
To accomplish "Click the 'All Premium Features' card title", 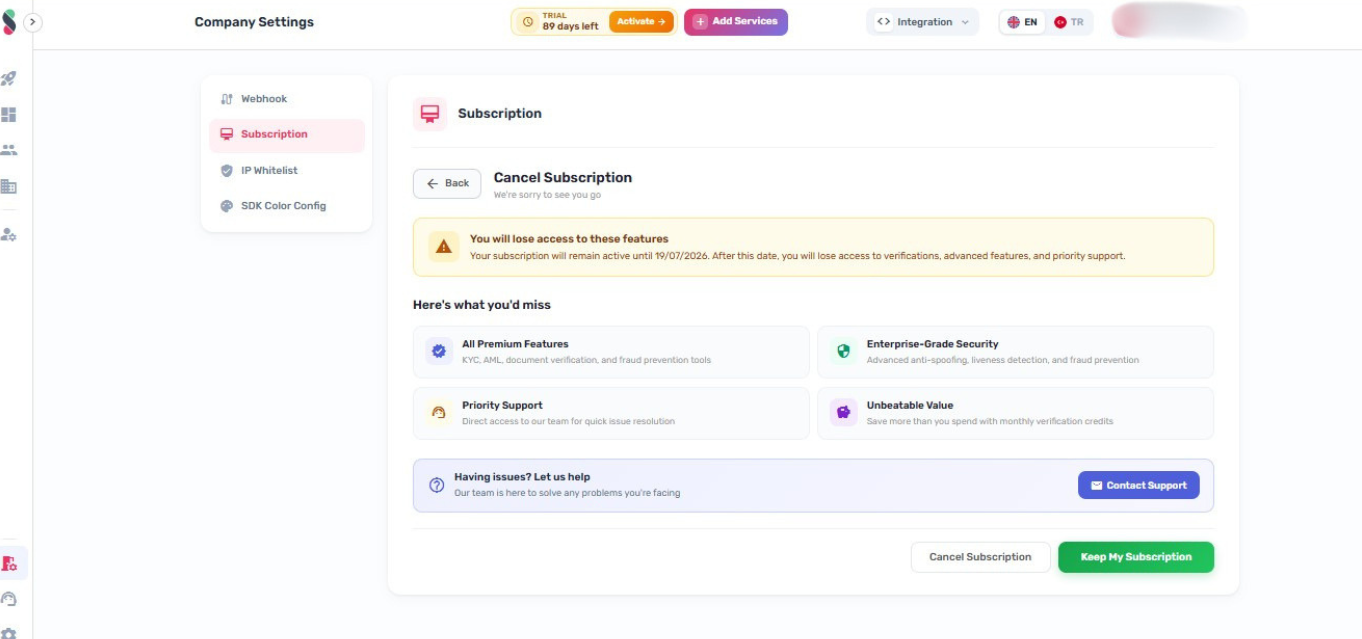I will pyautogui.click(x=515, y=344).
